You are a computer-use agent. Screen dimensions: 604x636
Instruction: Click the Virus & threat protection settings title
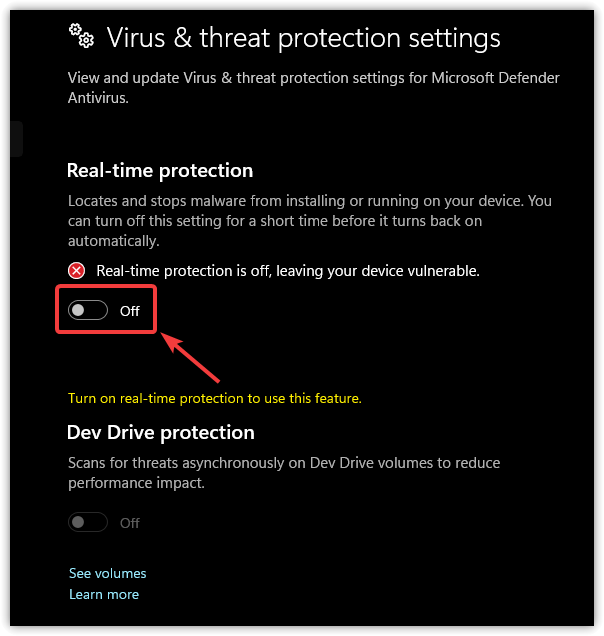[x=302, y=39]
